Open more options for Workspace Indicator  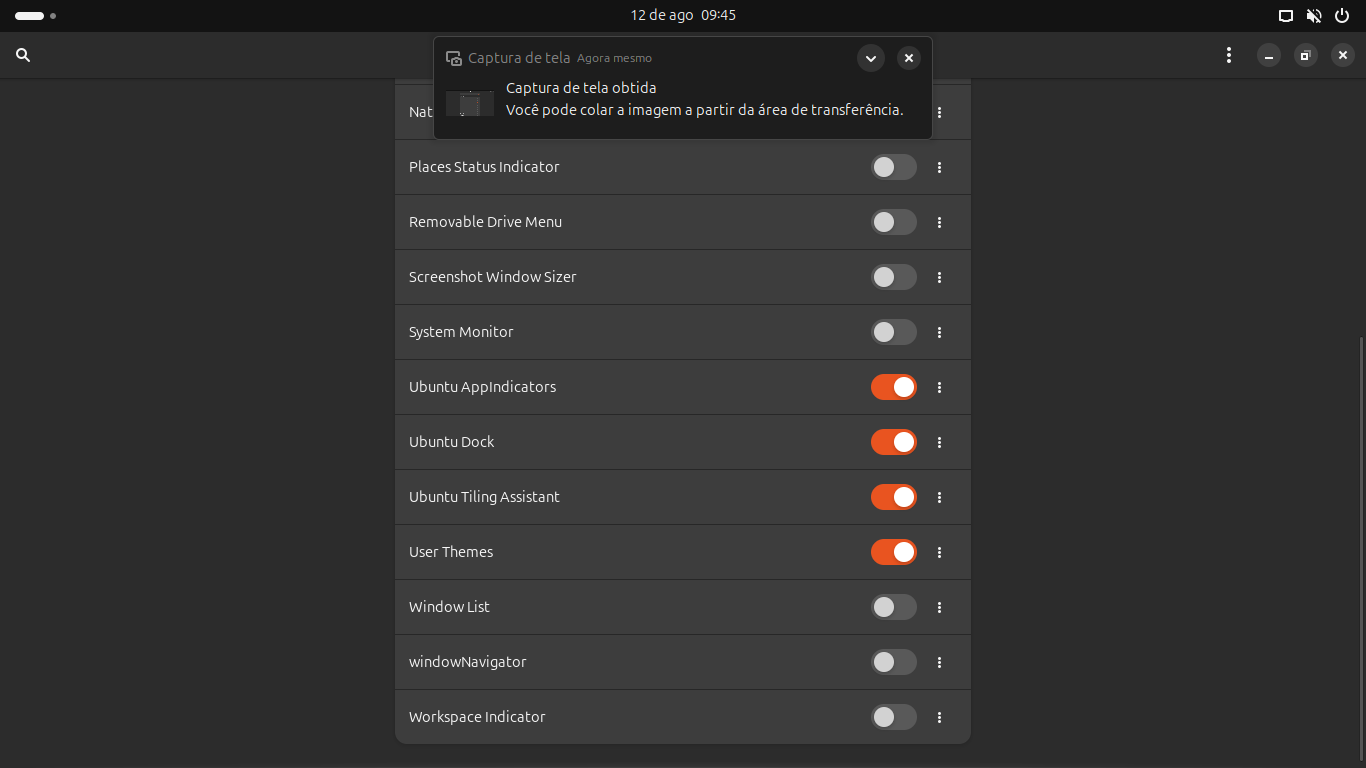939,718
